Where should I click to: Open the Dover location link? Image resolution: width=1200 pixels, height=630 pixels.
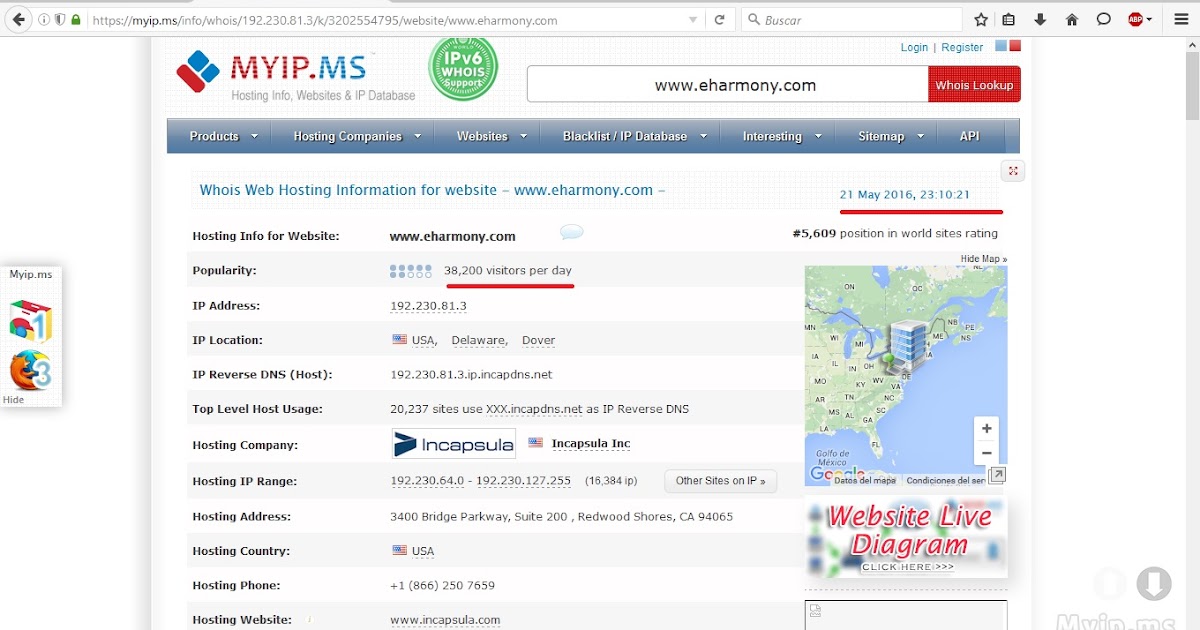(538, 340)
